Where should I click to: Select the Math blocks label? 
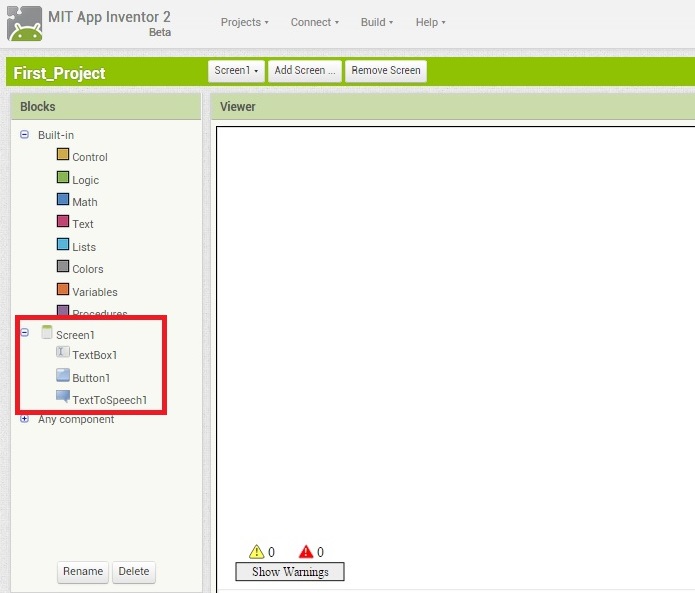tap(85, 202)
